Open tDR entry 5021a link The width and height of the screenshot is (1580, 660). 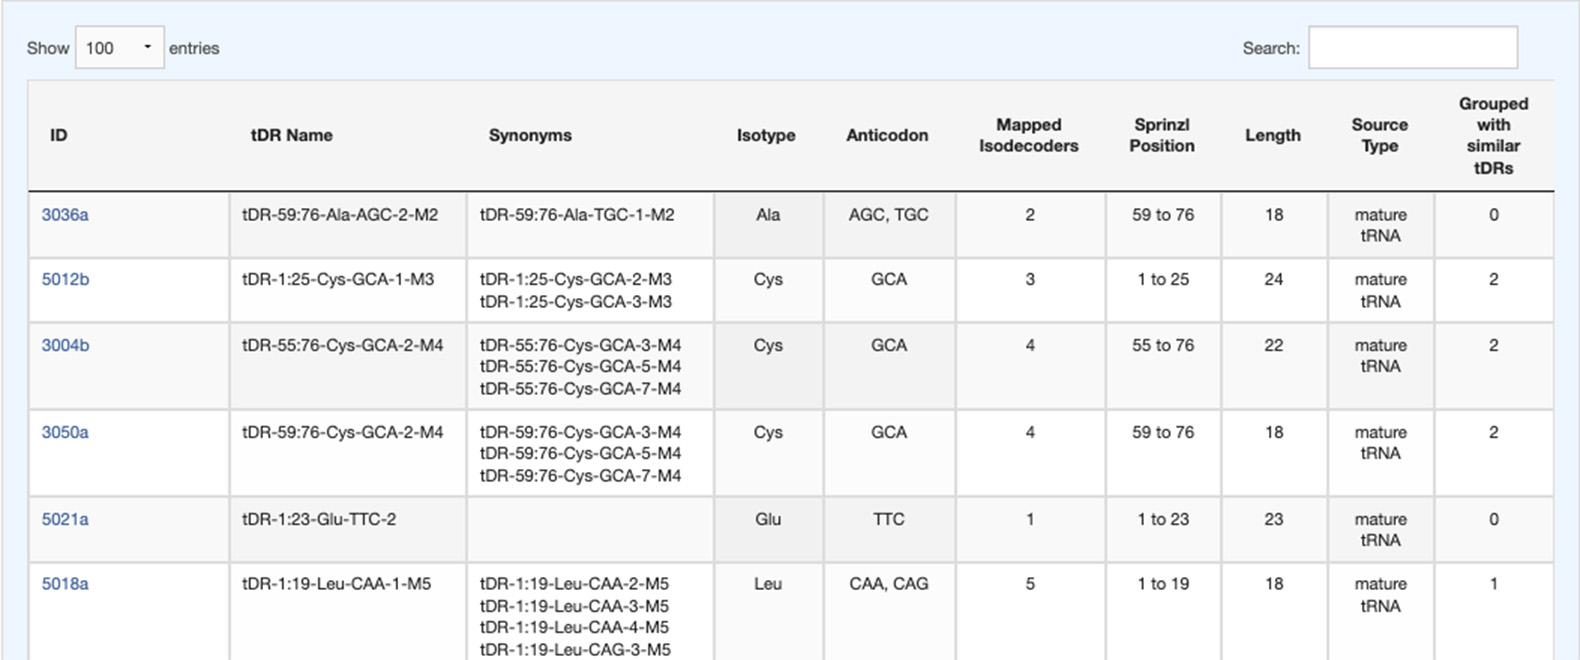(65, 520)
